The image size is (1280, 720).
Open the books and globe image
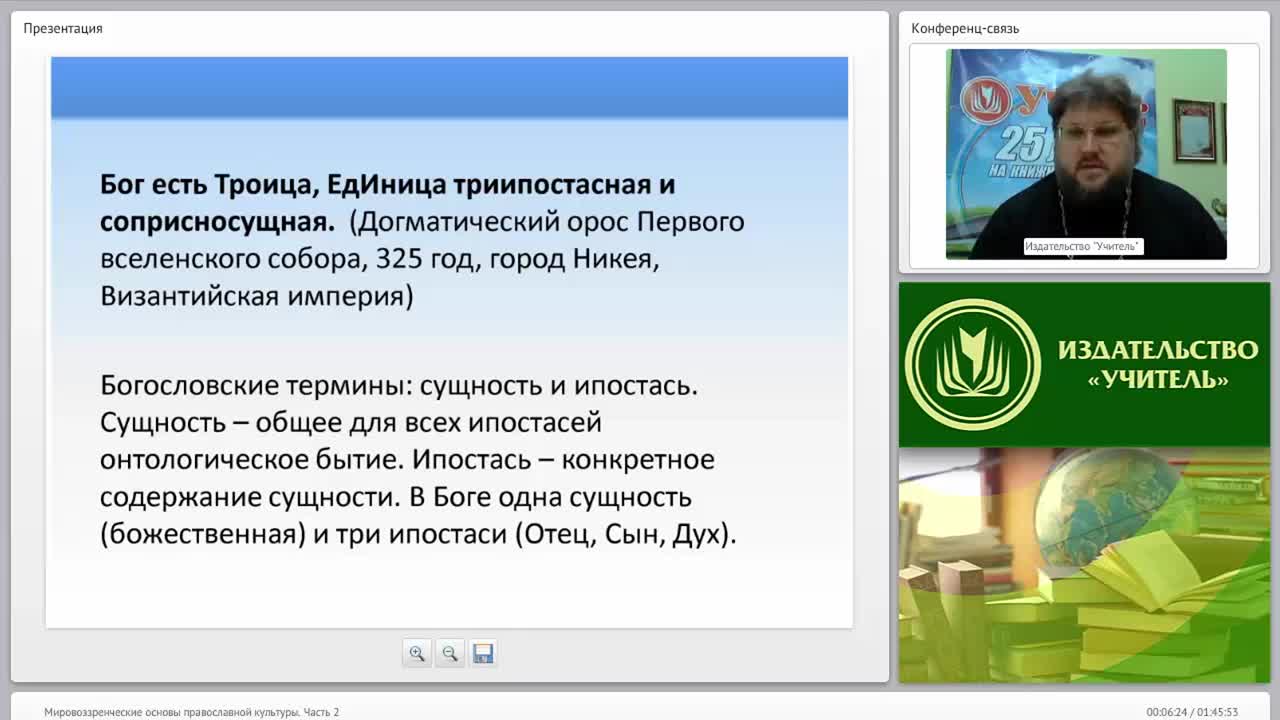[1084, 565]
